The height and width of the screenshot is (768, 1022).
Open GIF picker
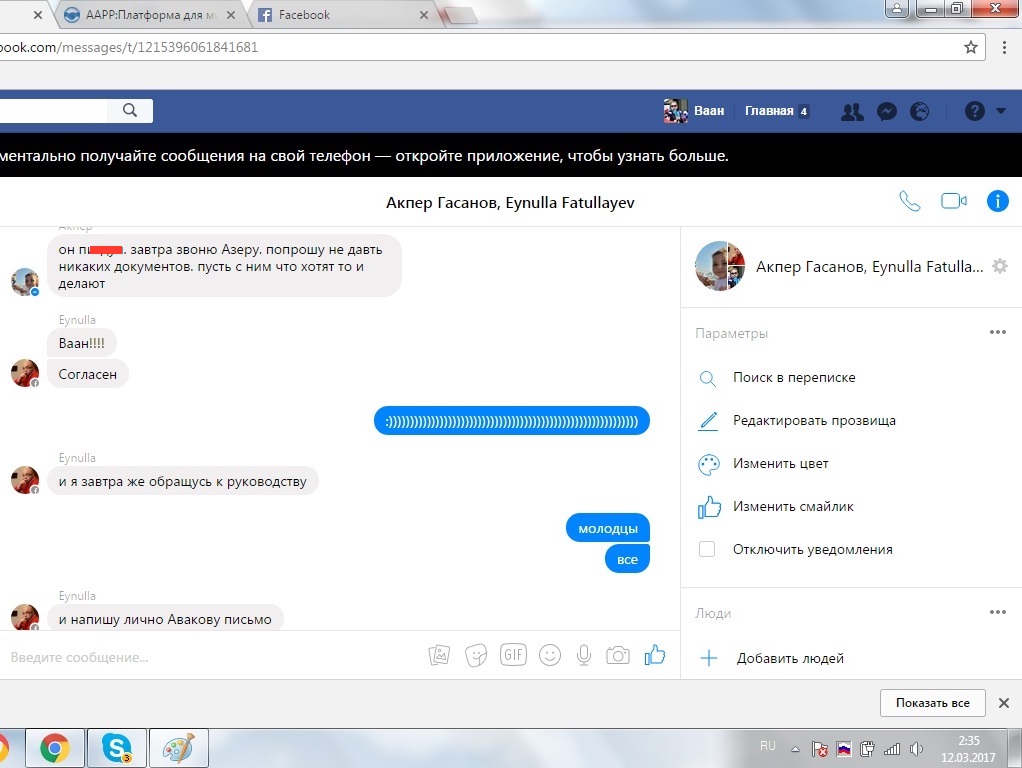tap(513, 654)
